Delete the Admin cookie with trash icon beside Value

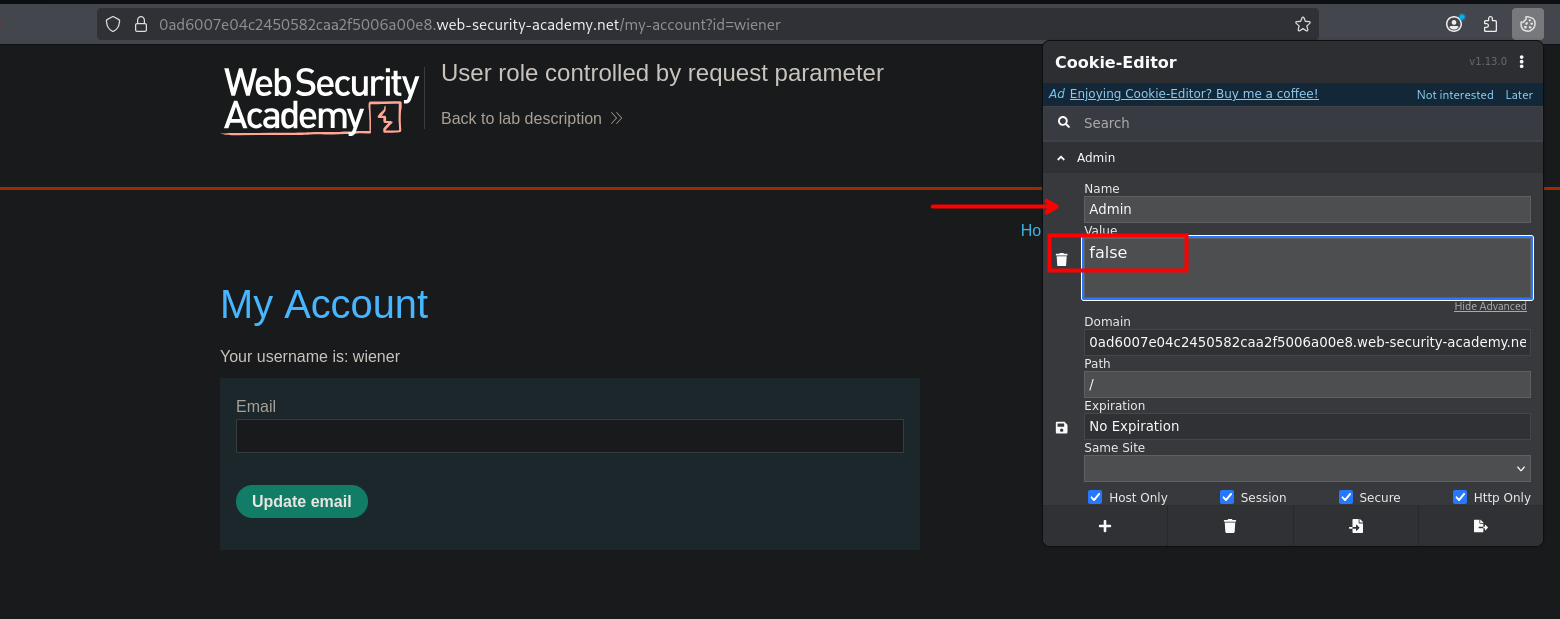click(x=1062, y=259)
